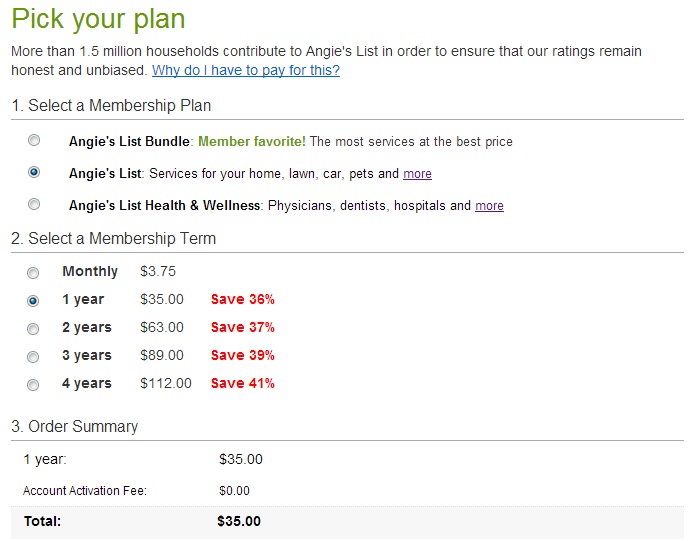Image resolution: width=696 pixels, height=541 pixels.
Task: Choose the 2 years term radio button
Action: (34, 328)
